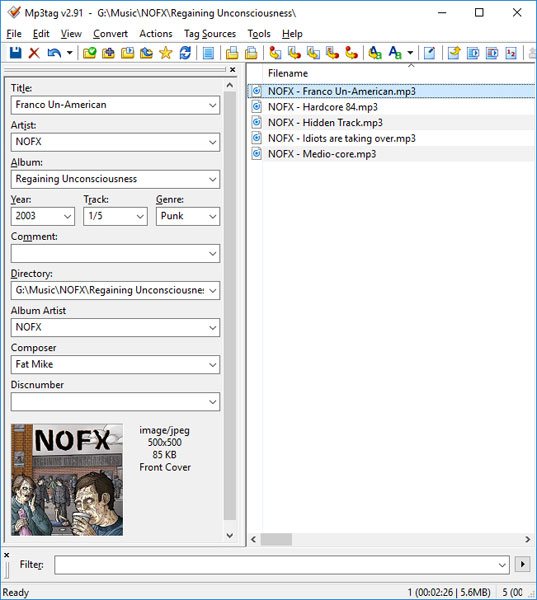Select file NOFX - Idiots are taking over.mp3
This screenshot has width=537, height=600.
pyautogui.click(x=341, y=138)
